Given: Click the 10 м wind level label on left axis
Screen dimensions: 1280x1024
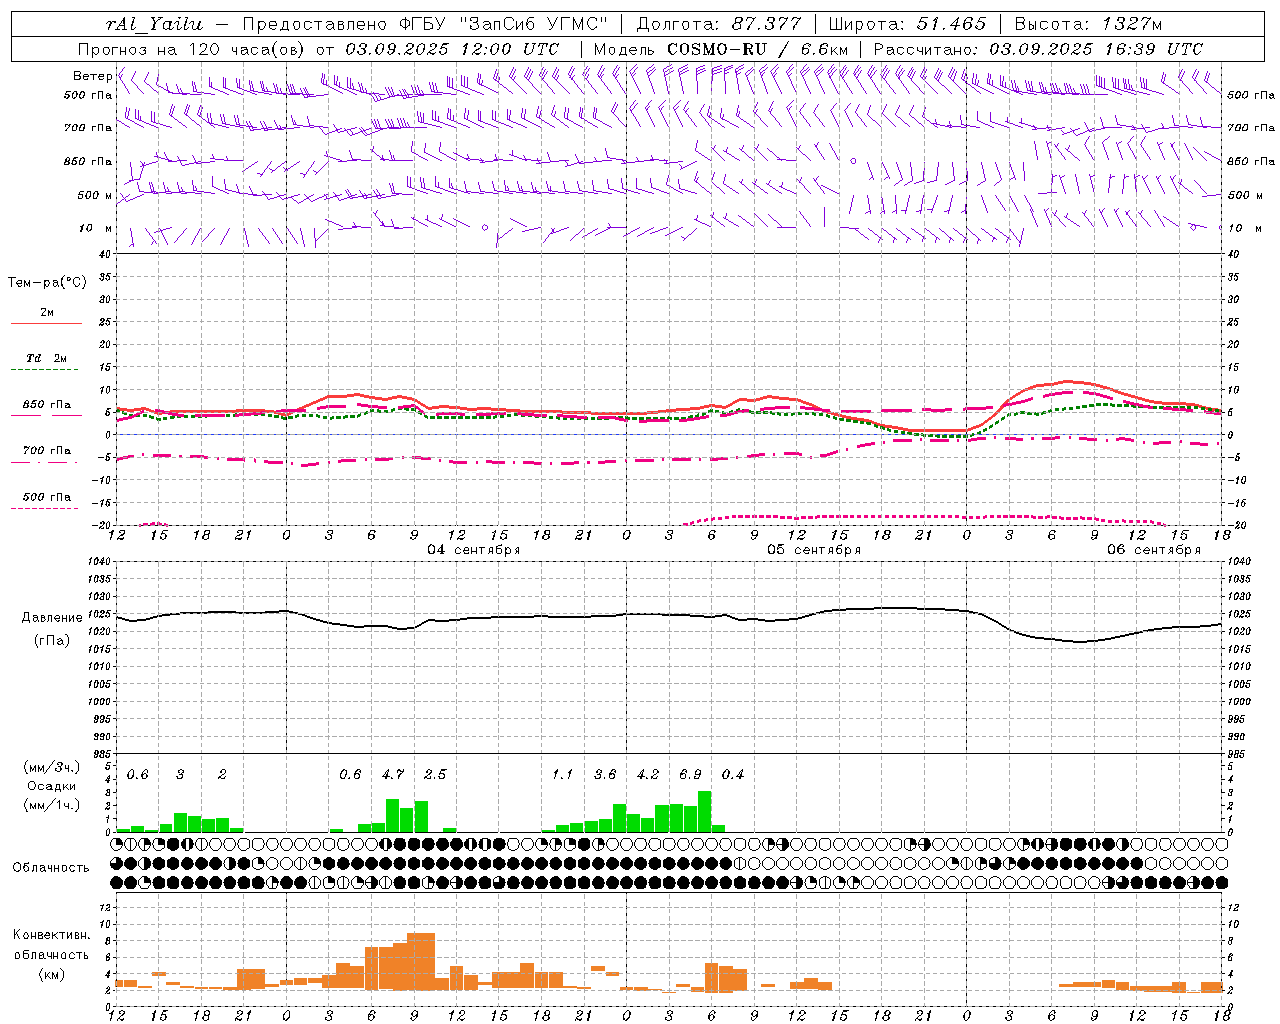Looking at the screenshot, I should click(x=95, y=228).
